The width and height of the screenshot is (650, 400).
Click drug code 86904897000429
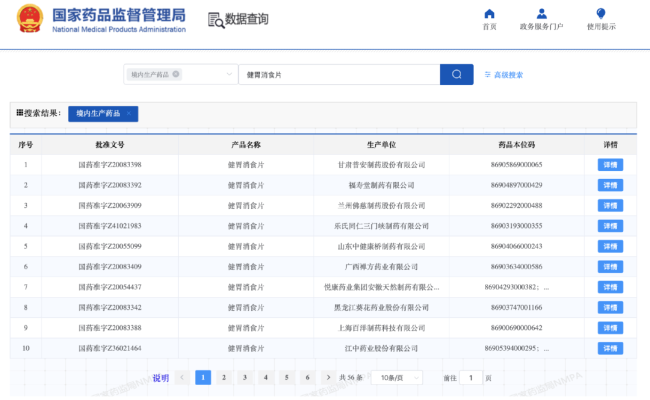517,185
